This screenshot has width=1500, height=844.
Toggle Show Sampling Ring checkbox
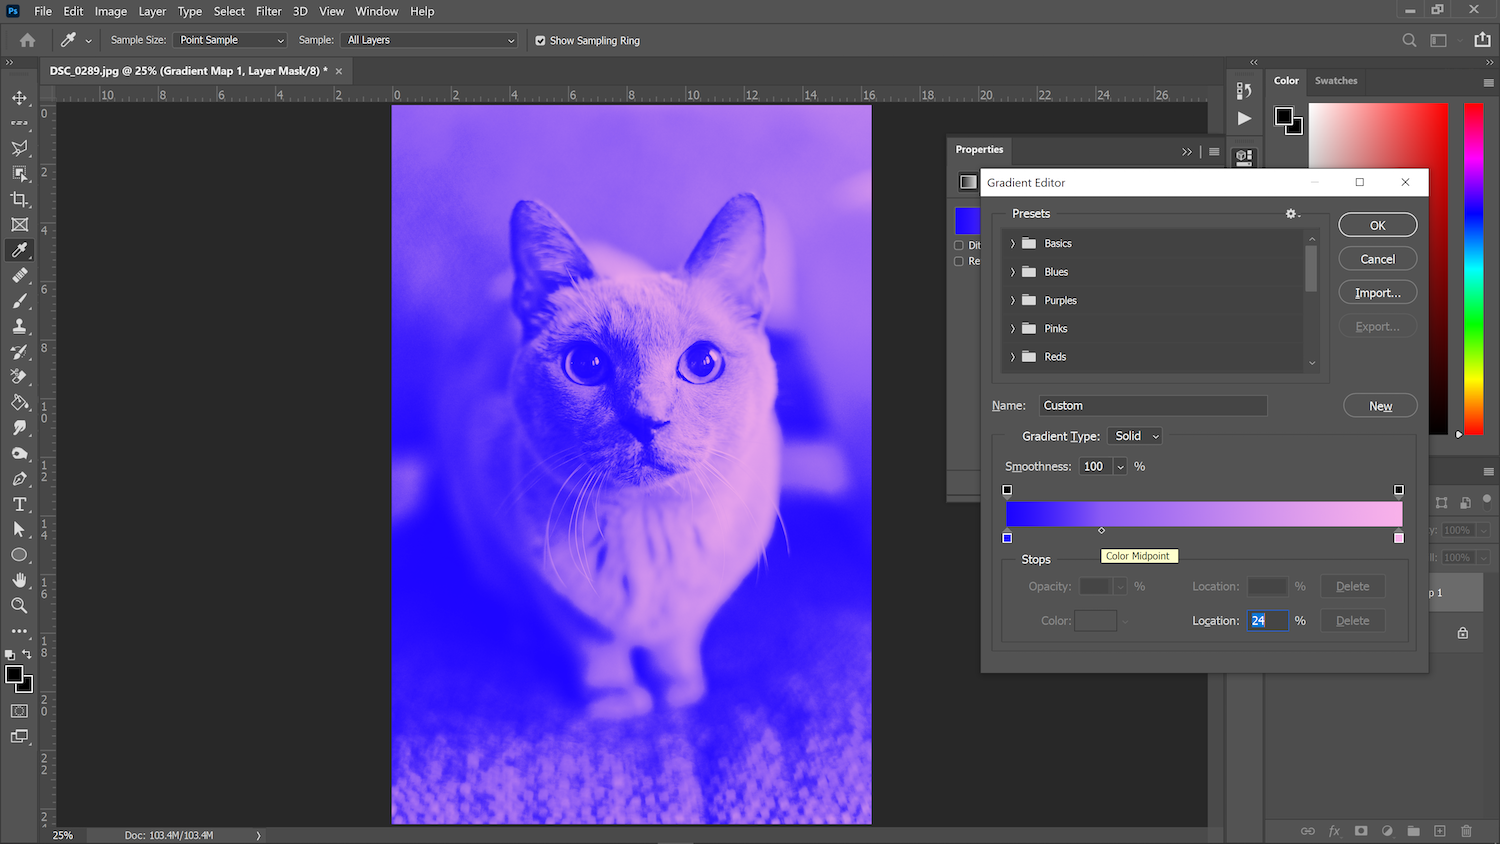(x=540, y=41)
